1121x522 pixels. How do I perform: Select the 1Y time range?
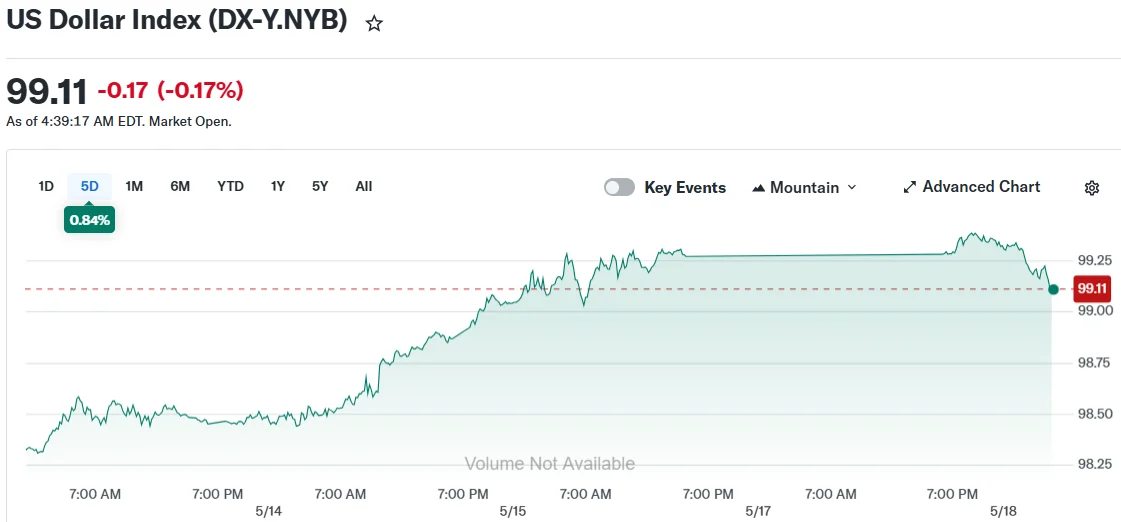pos(277,187)
